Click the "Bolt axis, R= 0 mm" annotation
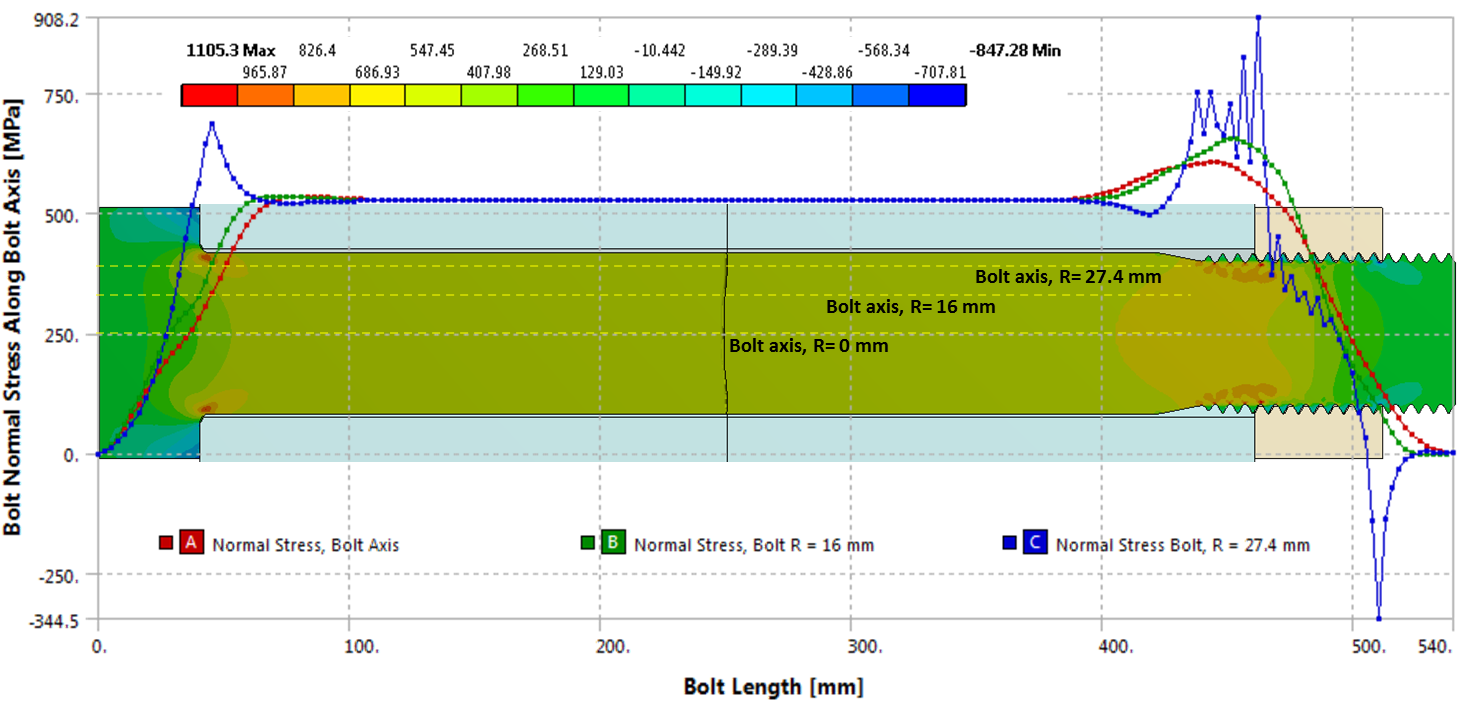 808,346
